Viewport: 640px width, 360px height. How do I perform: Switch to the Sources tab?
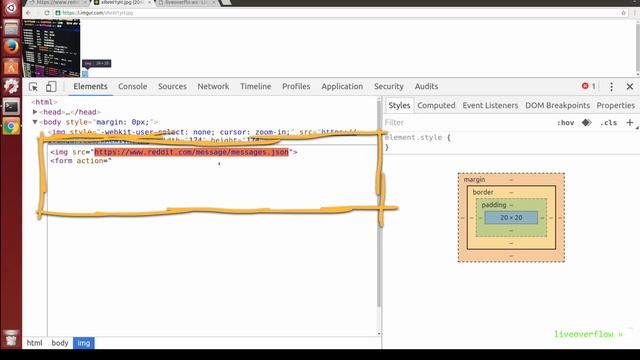pyautogui.click(x=172, y=87)
